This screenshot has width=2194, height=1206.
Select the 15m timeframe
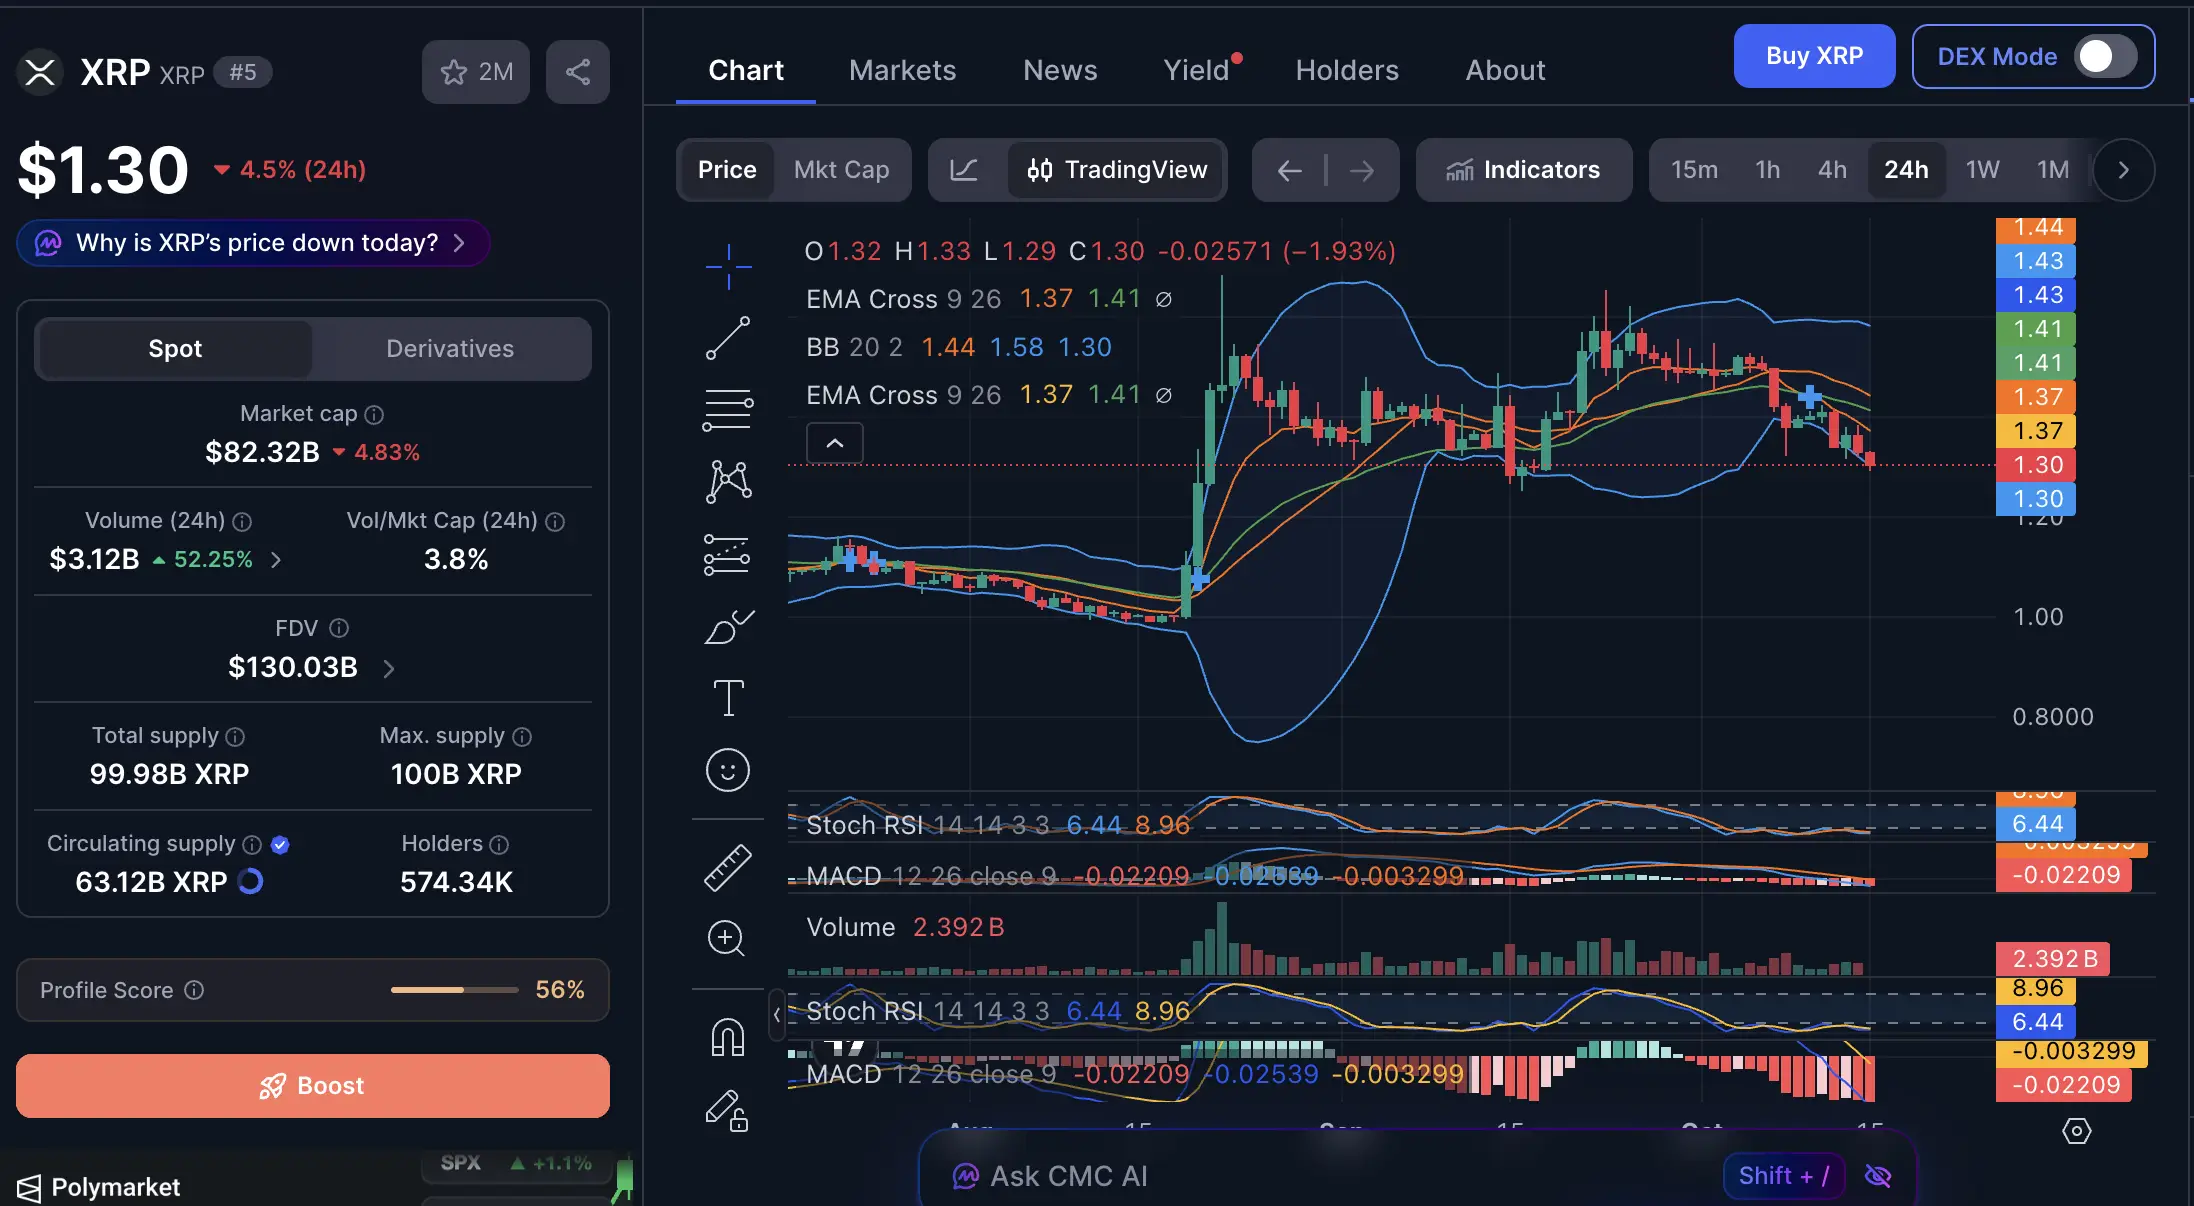(x=1694, y=170)
